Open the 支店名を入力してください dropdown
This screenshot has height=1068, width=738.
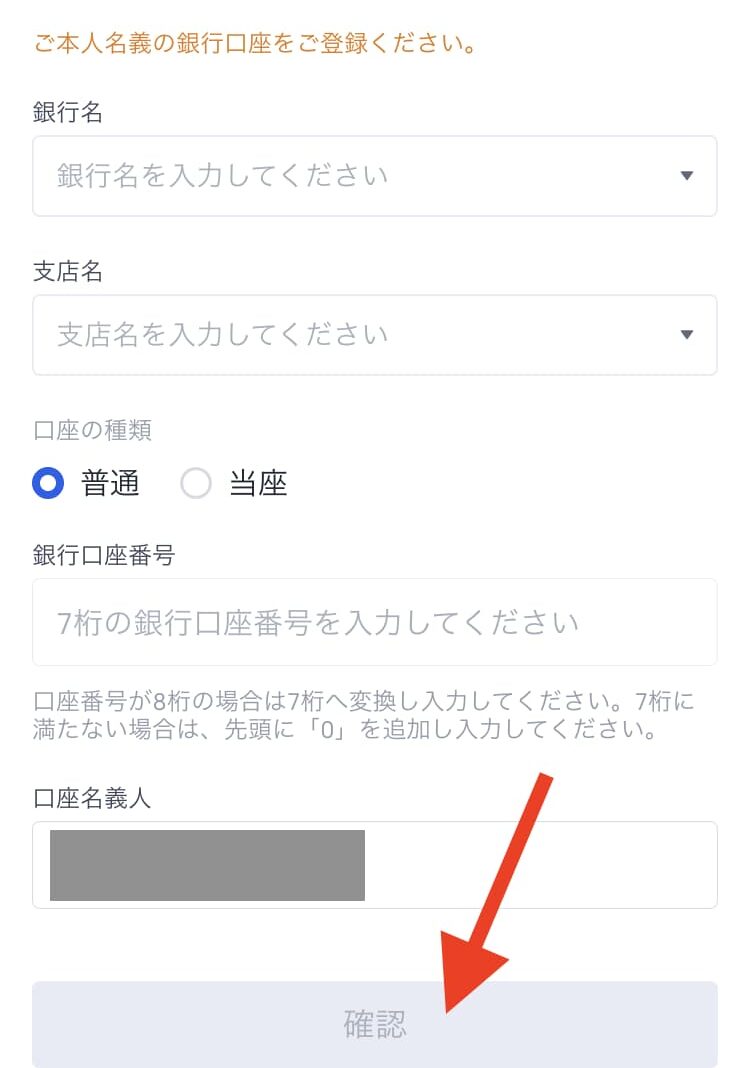[x=374, y=335]
